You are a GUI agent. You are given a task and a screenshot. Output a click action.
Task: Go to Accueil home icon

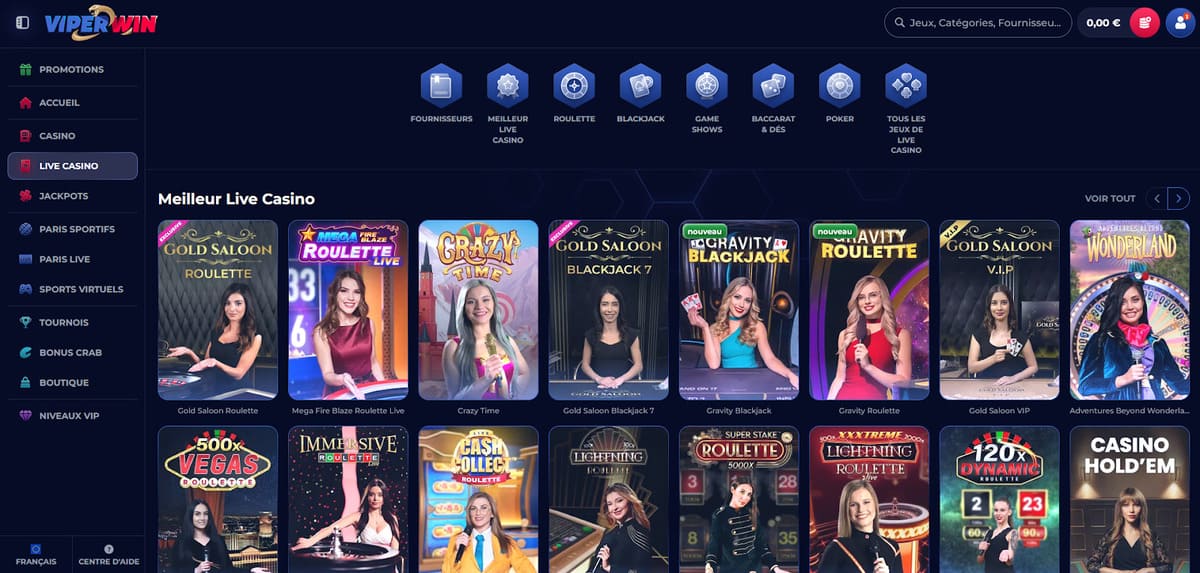point(26,103)
